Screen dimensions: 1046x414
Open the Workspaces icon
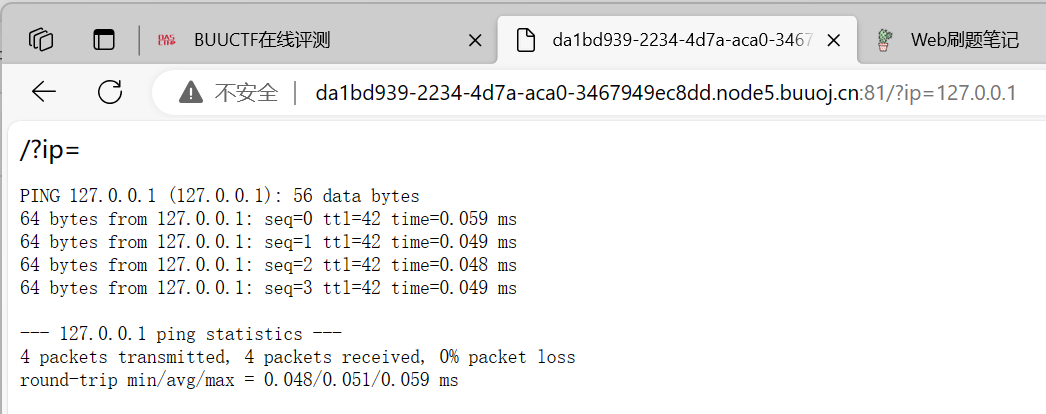pyautogui.click(x=41, y=40)
